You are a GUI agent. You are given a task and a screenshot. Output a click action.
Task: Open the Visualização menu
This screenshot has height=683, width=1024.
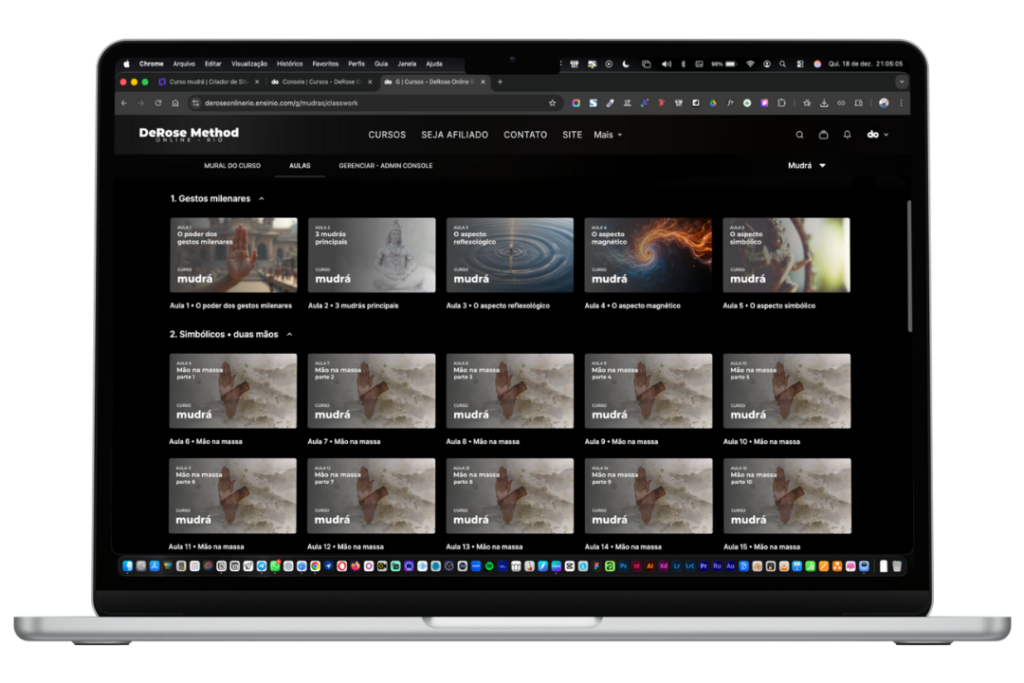coord(249,64)
